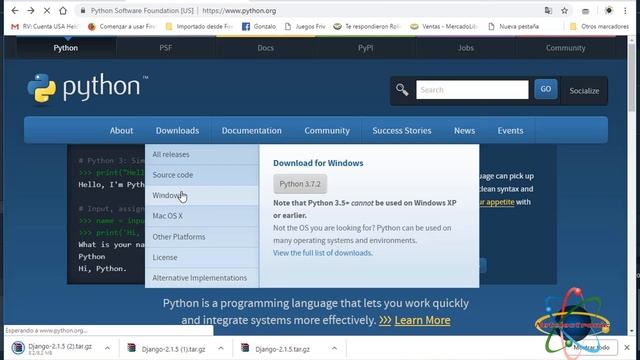Image resolution: width=640 pixels, height=360 pixels.
Task: Select the Docs top tab
Action: pos(265,48)
